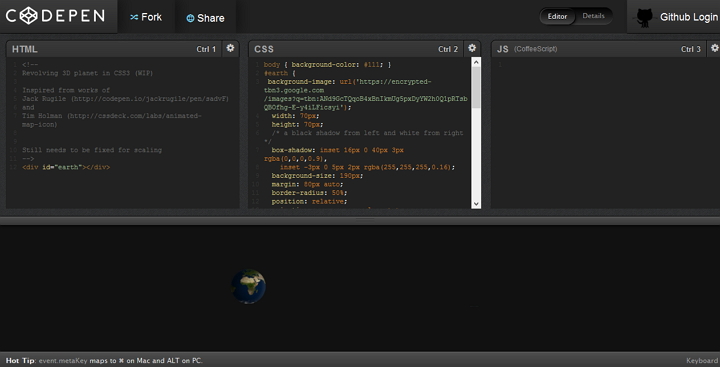
Task: Click the 'position: relative' line
Action: pyautogui.click(x=309, y=202)
